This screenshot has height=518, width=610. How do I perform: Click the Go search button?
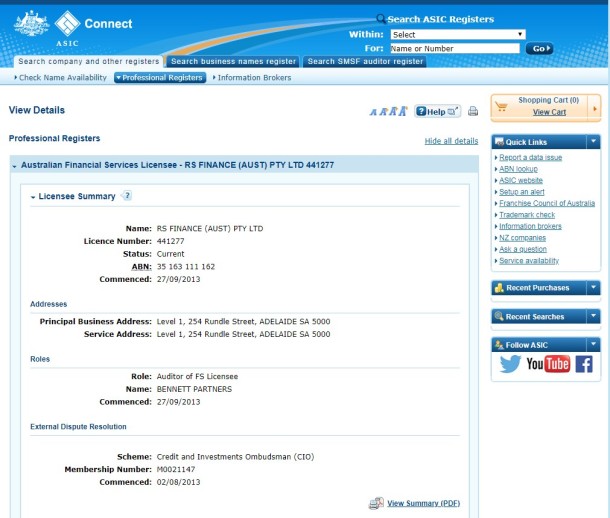click(539, 49)
